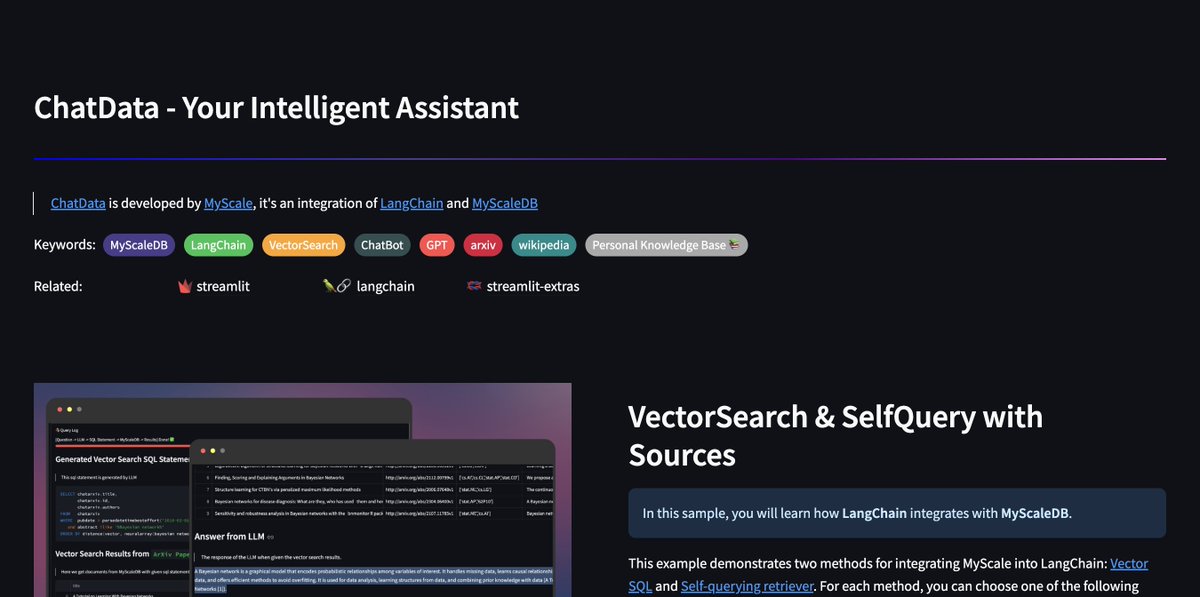Viewport: 1200px width, 597px height.
Task: Click the langchain parrot and chain icon
Action: point(337,286)
